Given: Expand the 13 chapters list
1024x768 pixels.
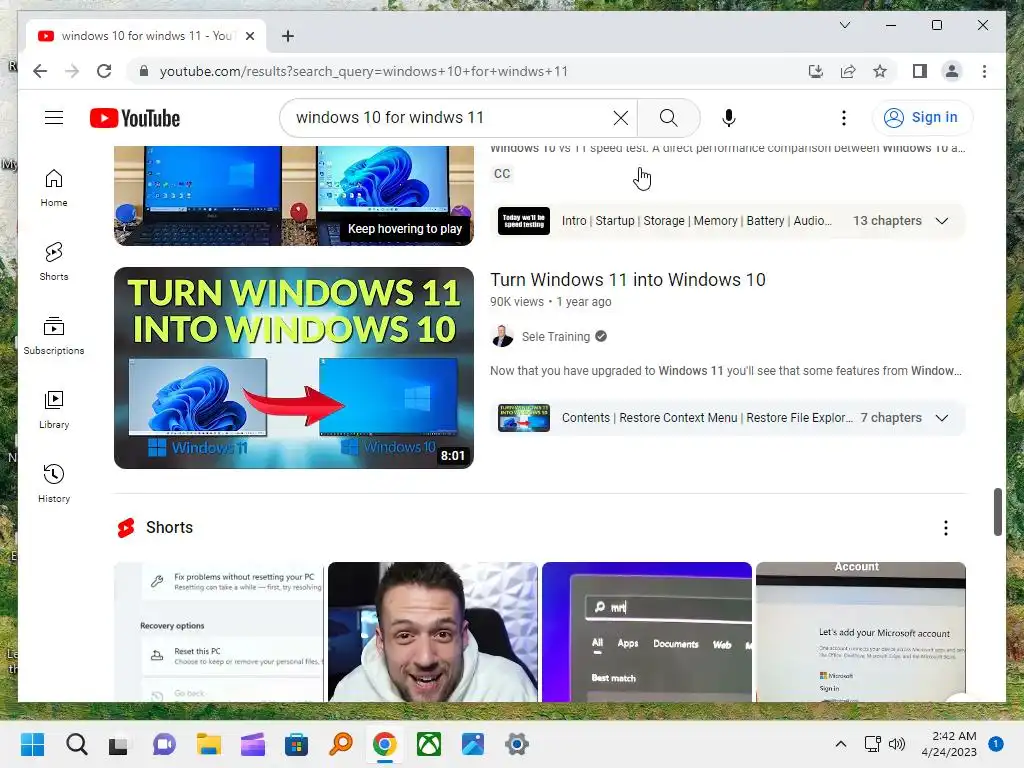Looking at the screenshot, I should click(941, 221).
